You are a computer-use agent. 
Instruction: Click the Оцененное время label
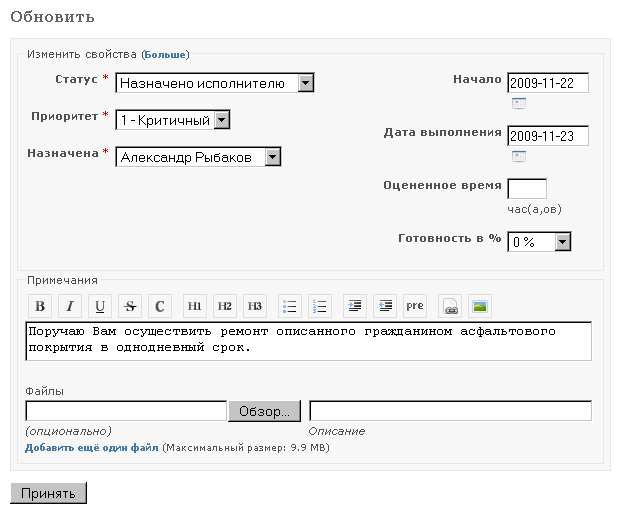[x=442, y=185]
